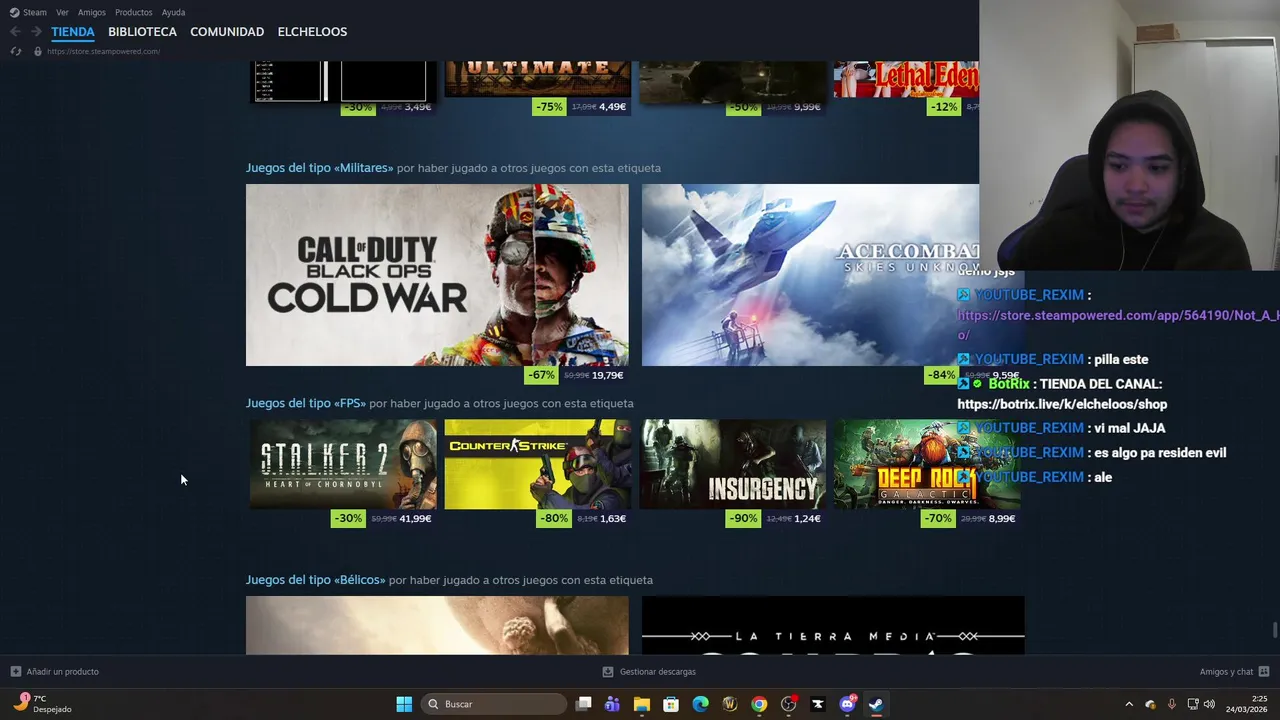Viewport: 1280px width, 720px height.
Task: Open Discord from taskbar
Action: pyautogui.click(x=848, y=704)
